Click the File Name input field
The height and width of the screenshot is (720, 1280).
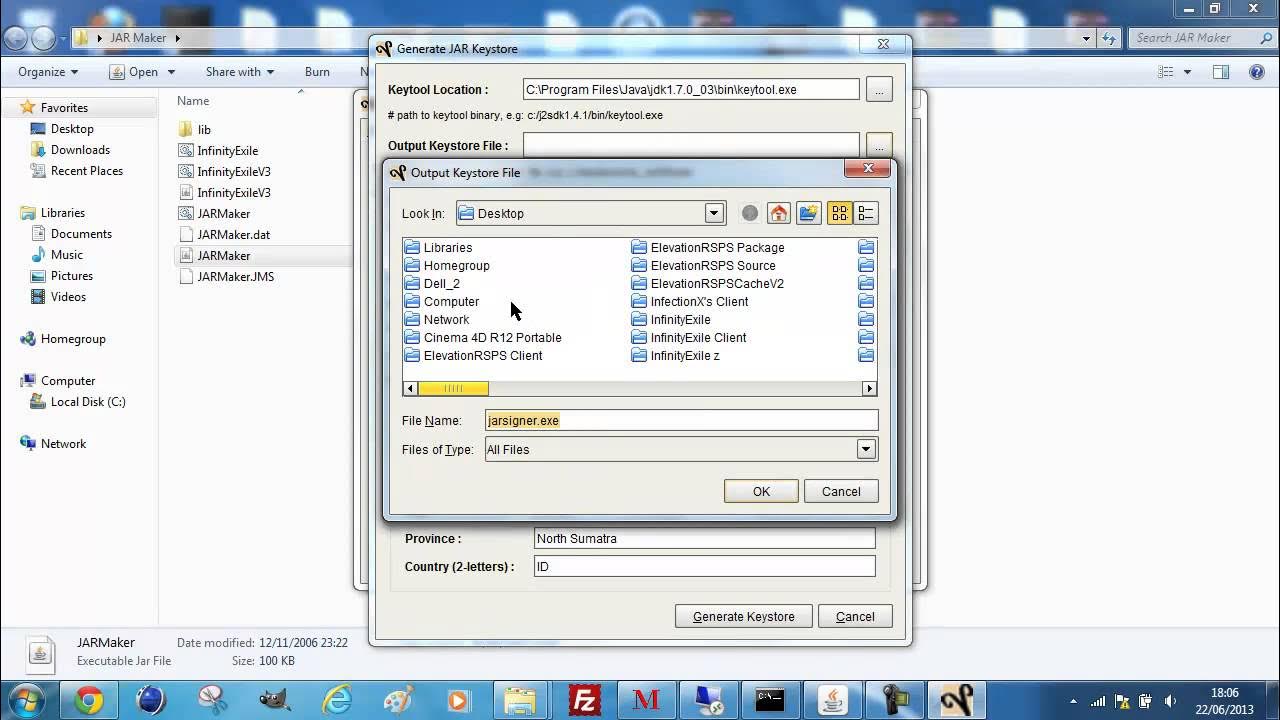click(x=681, y=420)
